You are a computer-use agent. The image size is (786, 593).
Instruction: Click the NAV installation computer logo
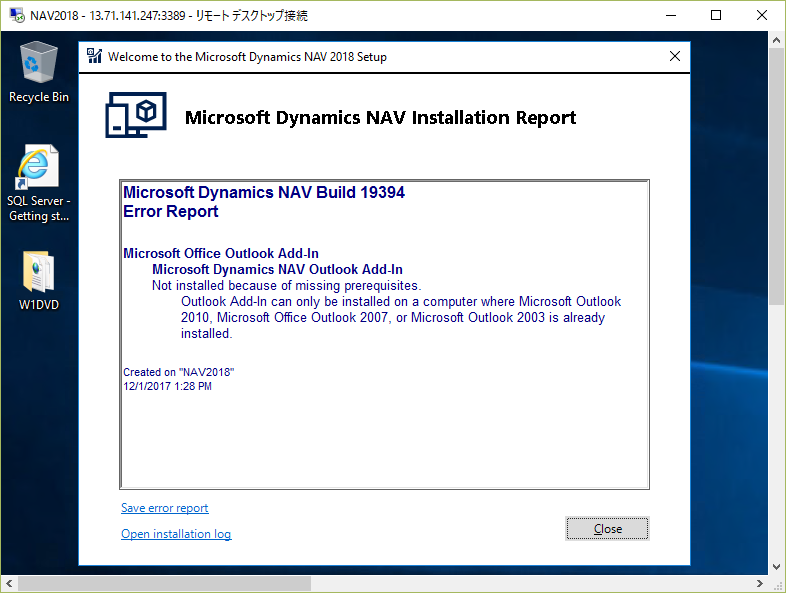(136, 115)
